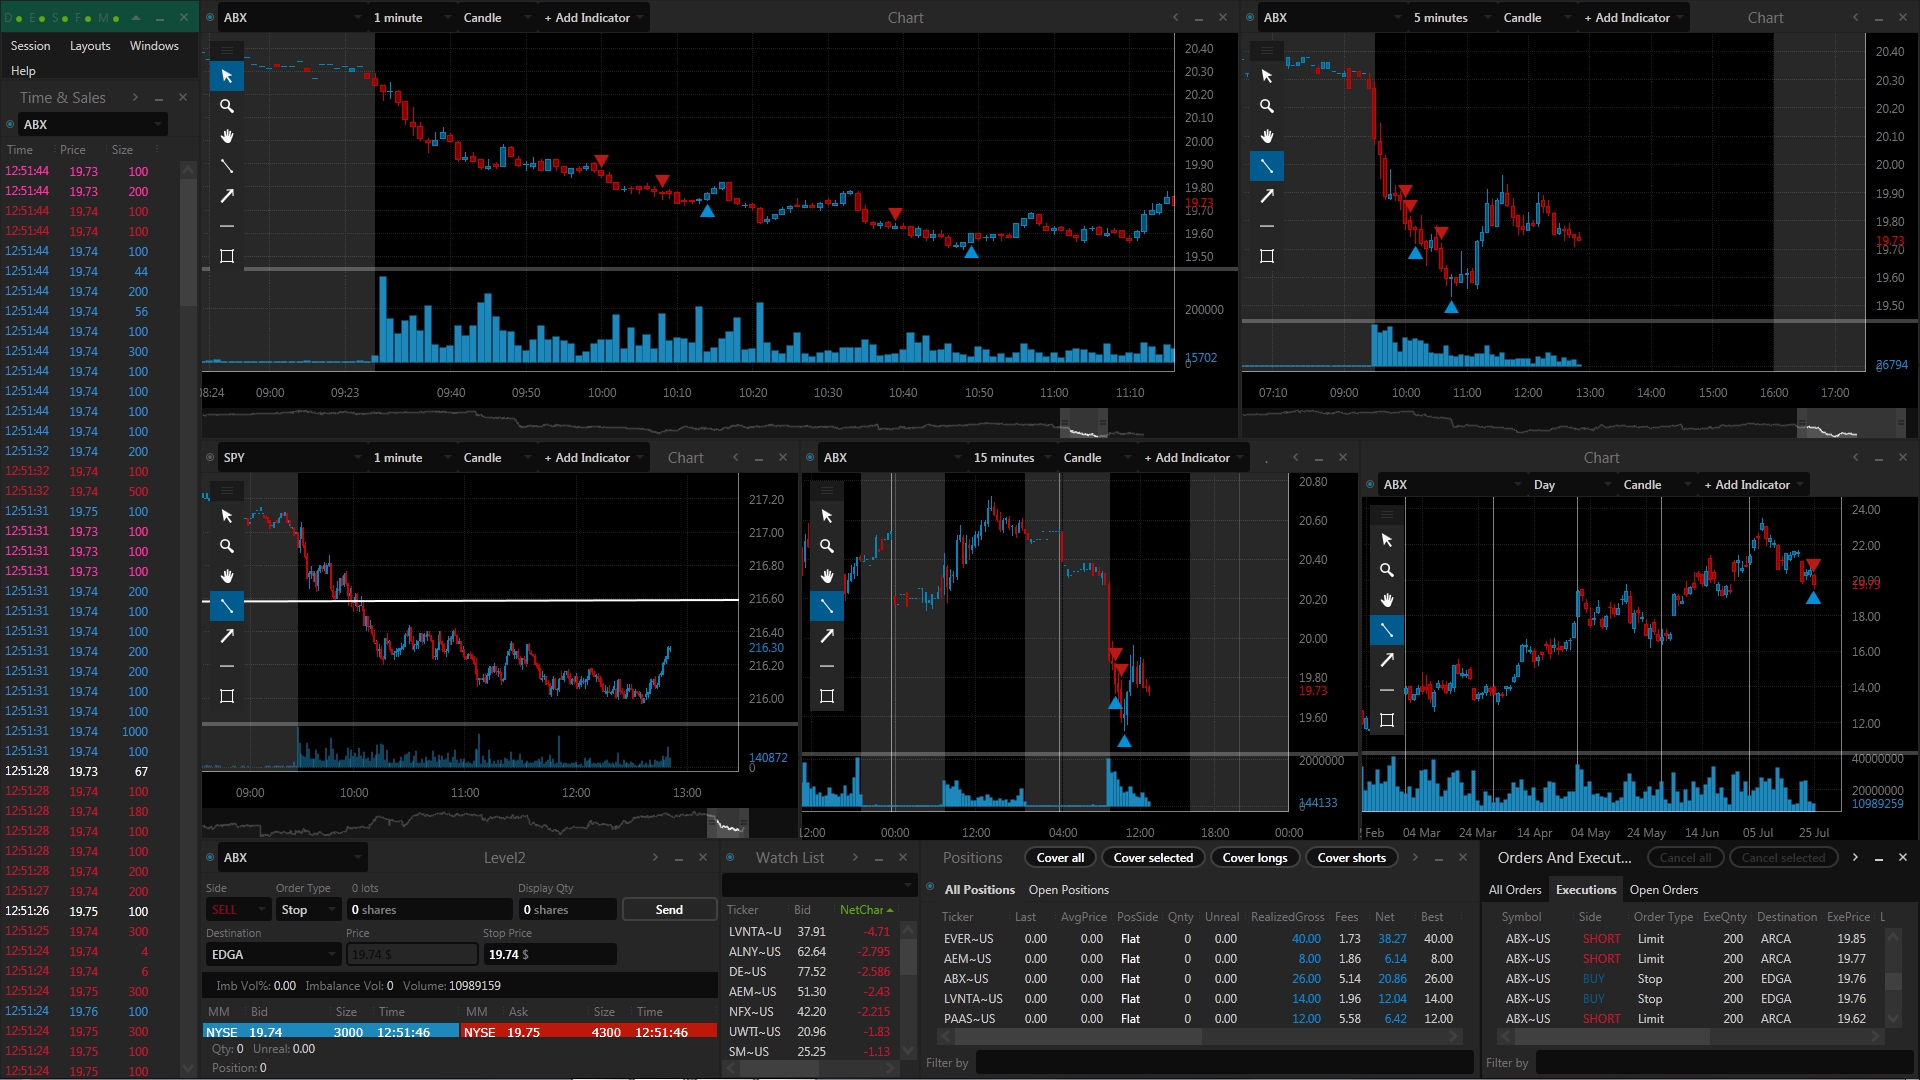Toggle link dot on ABX 5-minute chart
The width and height of the screenshot is (1920, 1080).
click(x=1250, y=18)
